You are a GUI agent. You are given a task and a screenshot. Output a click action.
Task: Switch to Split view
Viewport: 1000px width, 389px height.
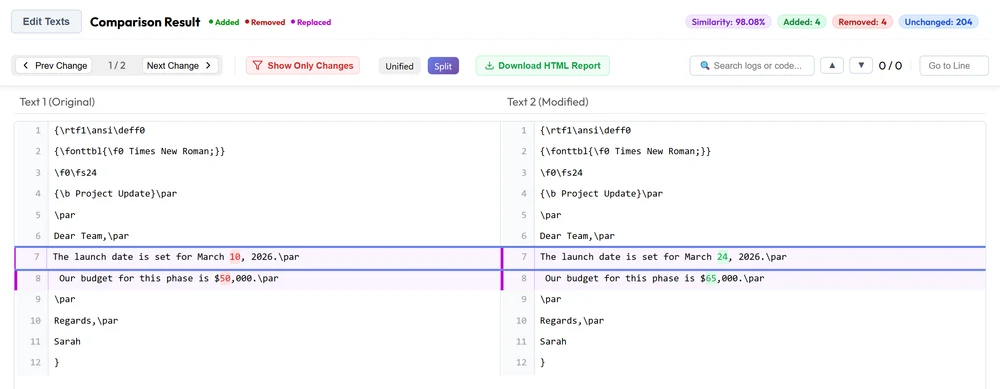pos(443,66)
